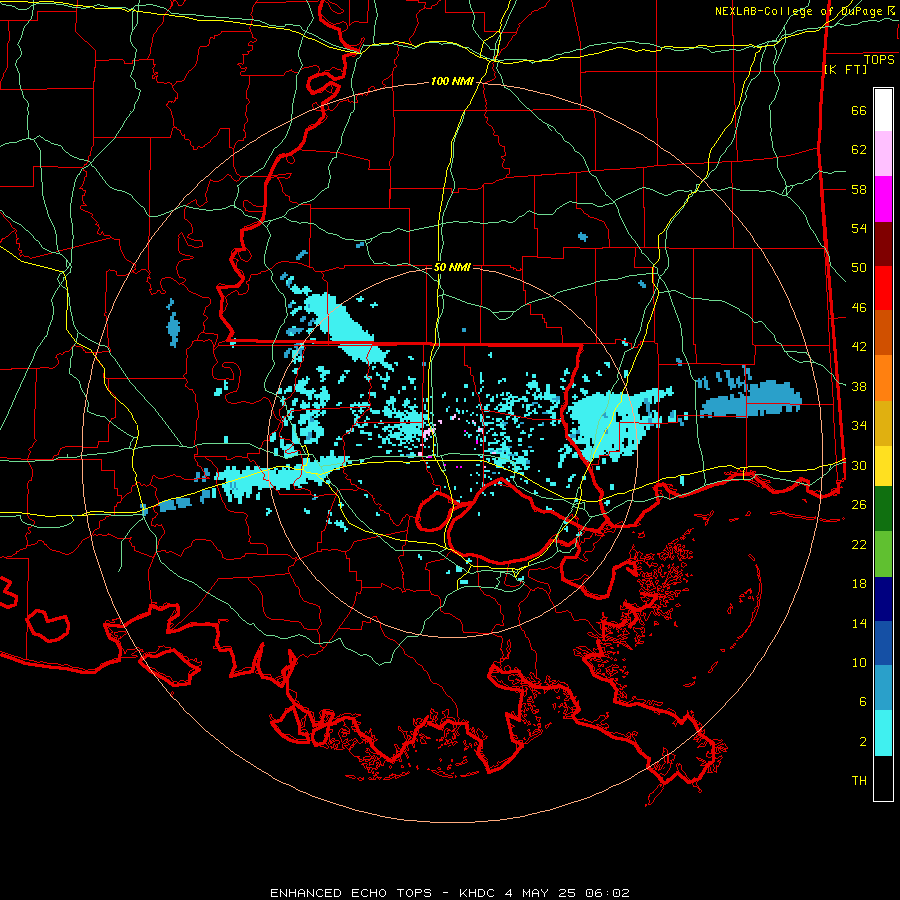This screenshot has height=900, width=900.
Task: Click the NEXLAB-College of DuPage watermark text
Action: tap(805, 11)
